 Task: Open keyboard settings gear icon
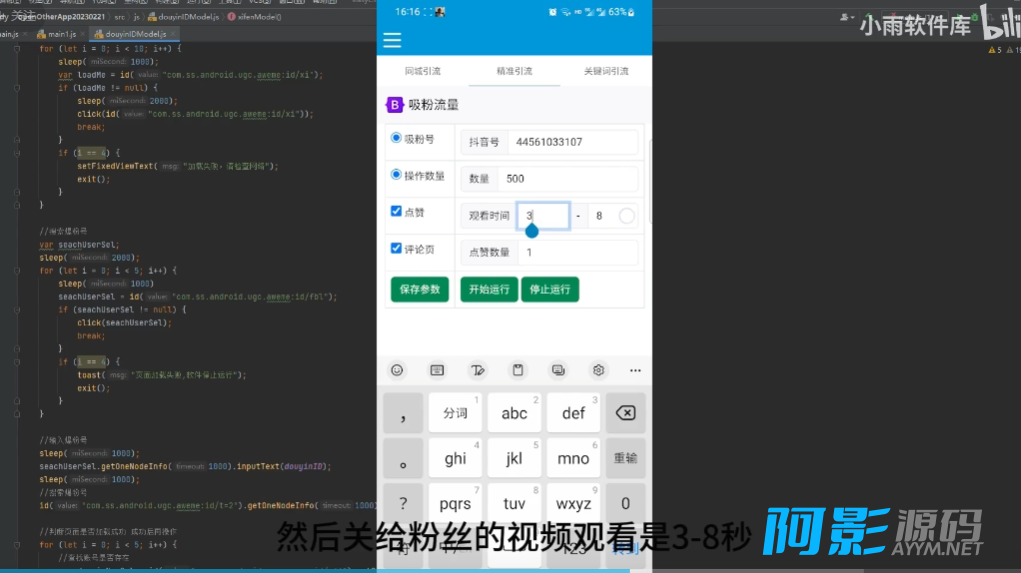click(x=598, y=370)
